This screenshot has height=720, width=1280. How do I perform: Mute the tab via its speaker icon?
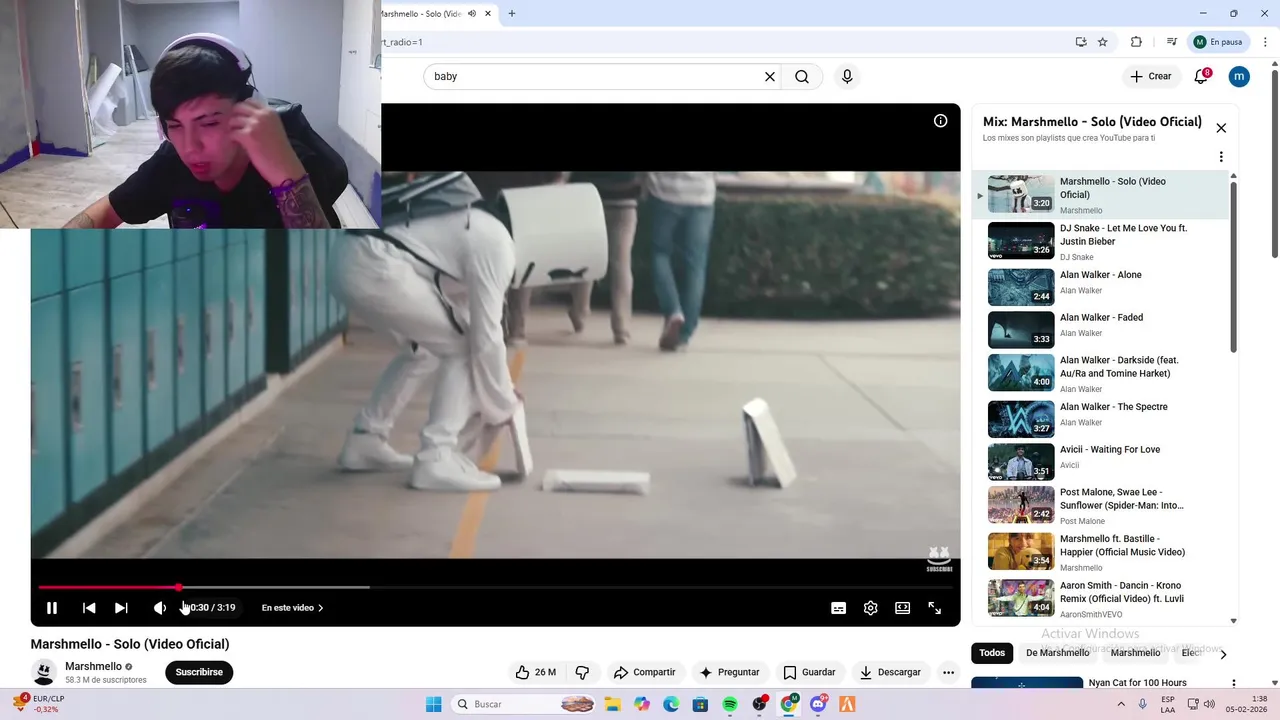pos(472,14)
